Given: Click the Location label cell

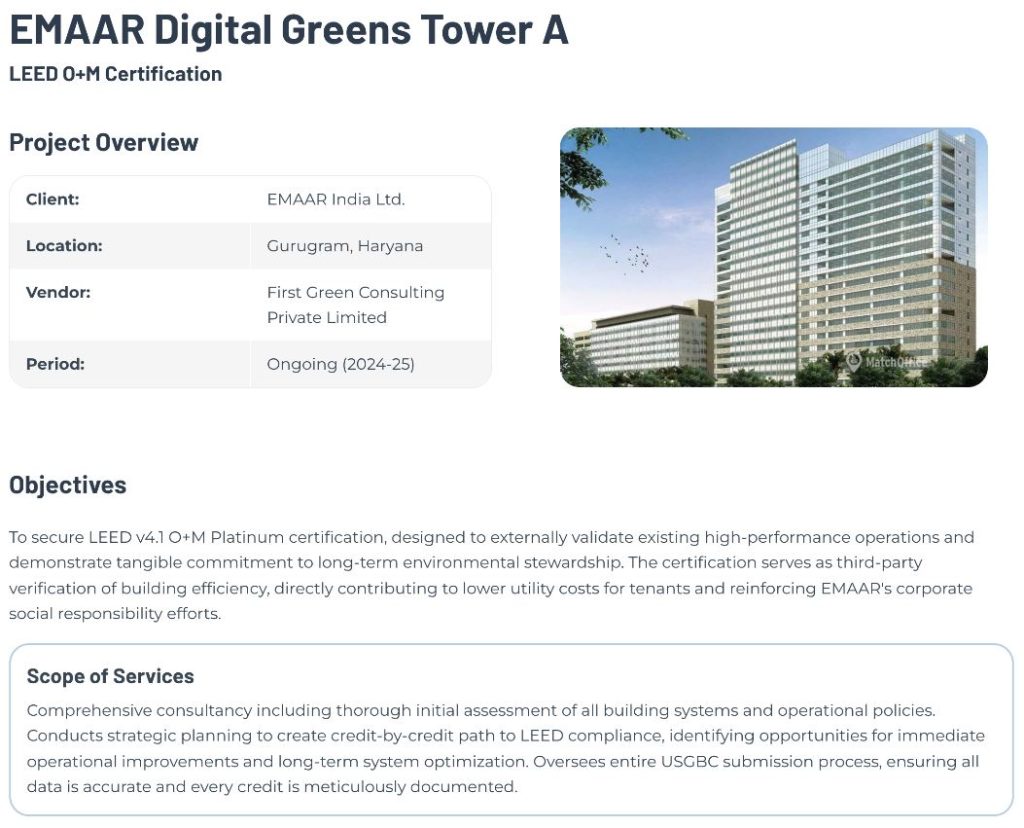Looking at the screenshot, I should click(x=64, y=246).
